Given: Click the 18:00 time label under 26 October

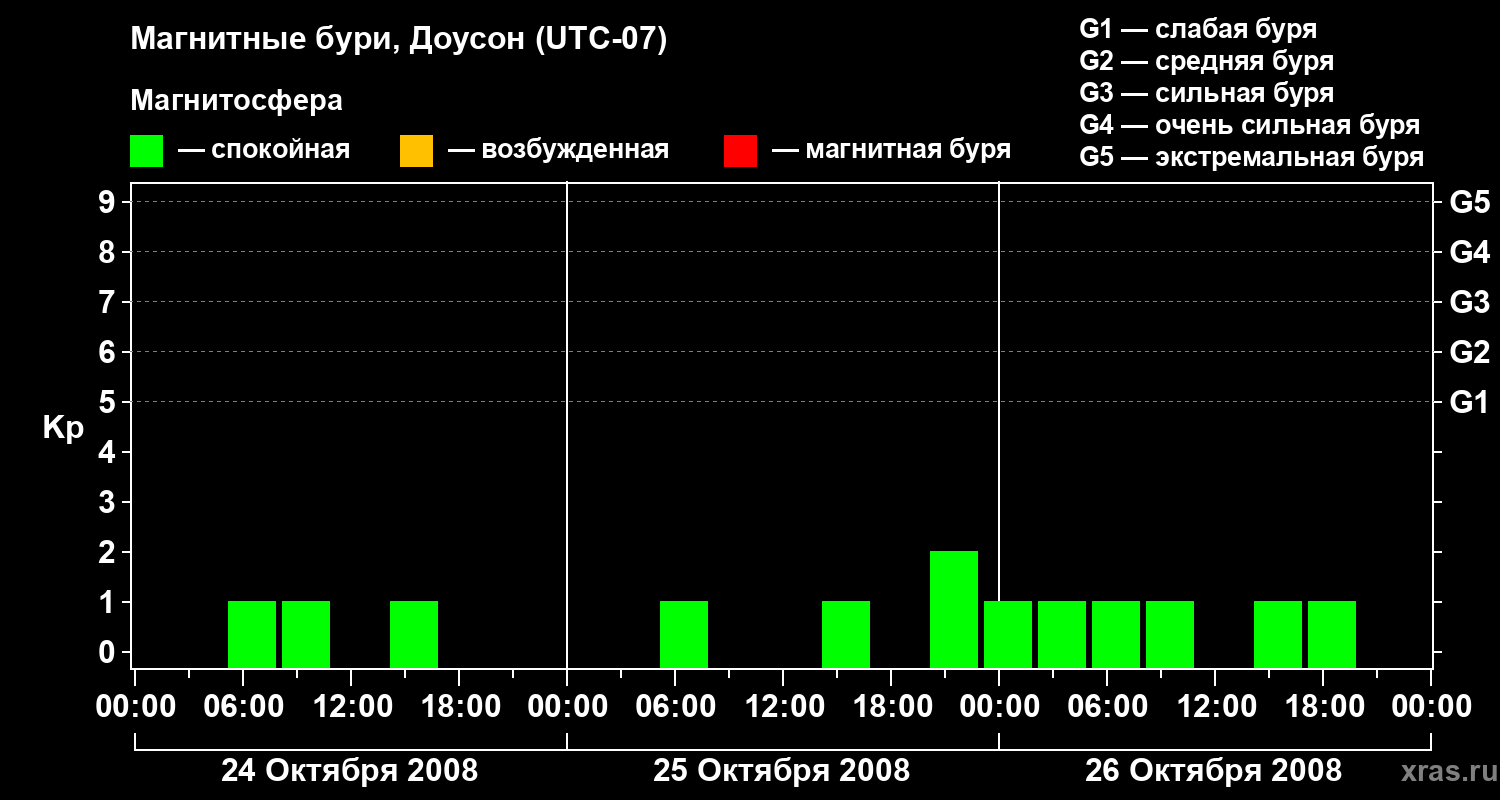Looking at the screenshot, I should (1323, 707).
